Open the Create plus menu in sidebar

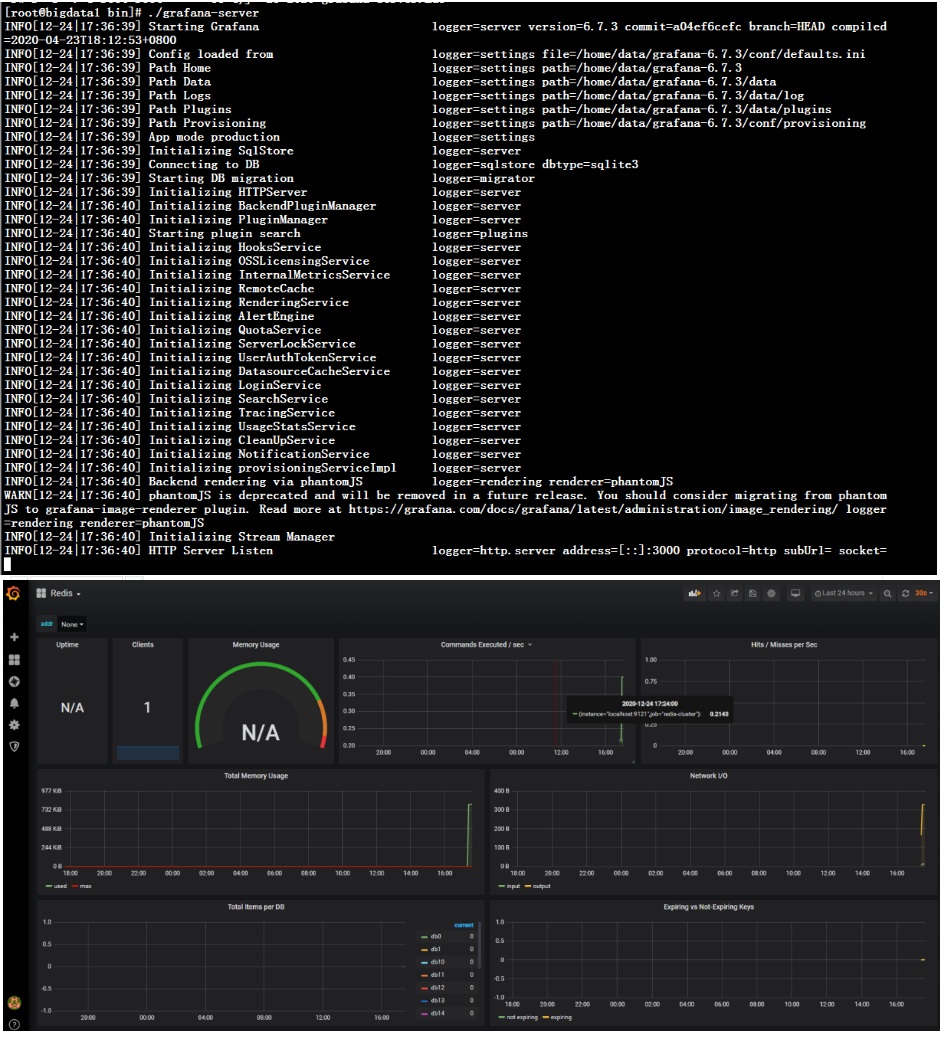click(14, 637)
